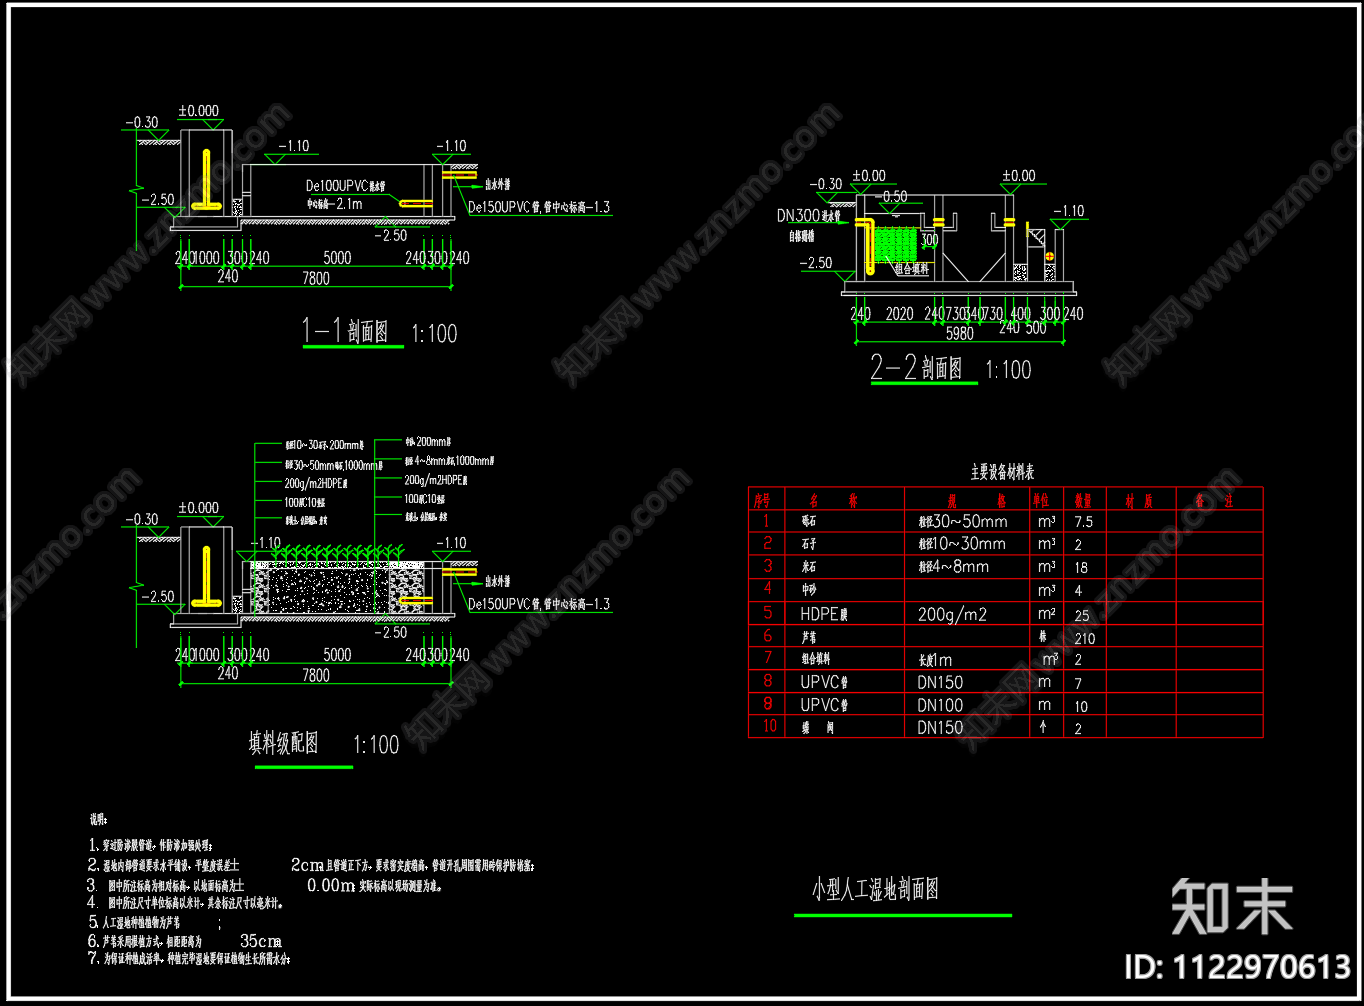Click the "2cm" value in note 2
Image resolution: width=1364 pixels, height=1006 pixels.
click(x=307, y=864)
